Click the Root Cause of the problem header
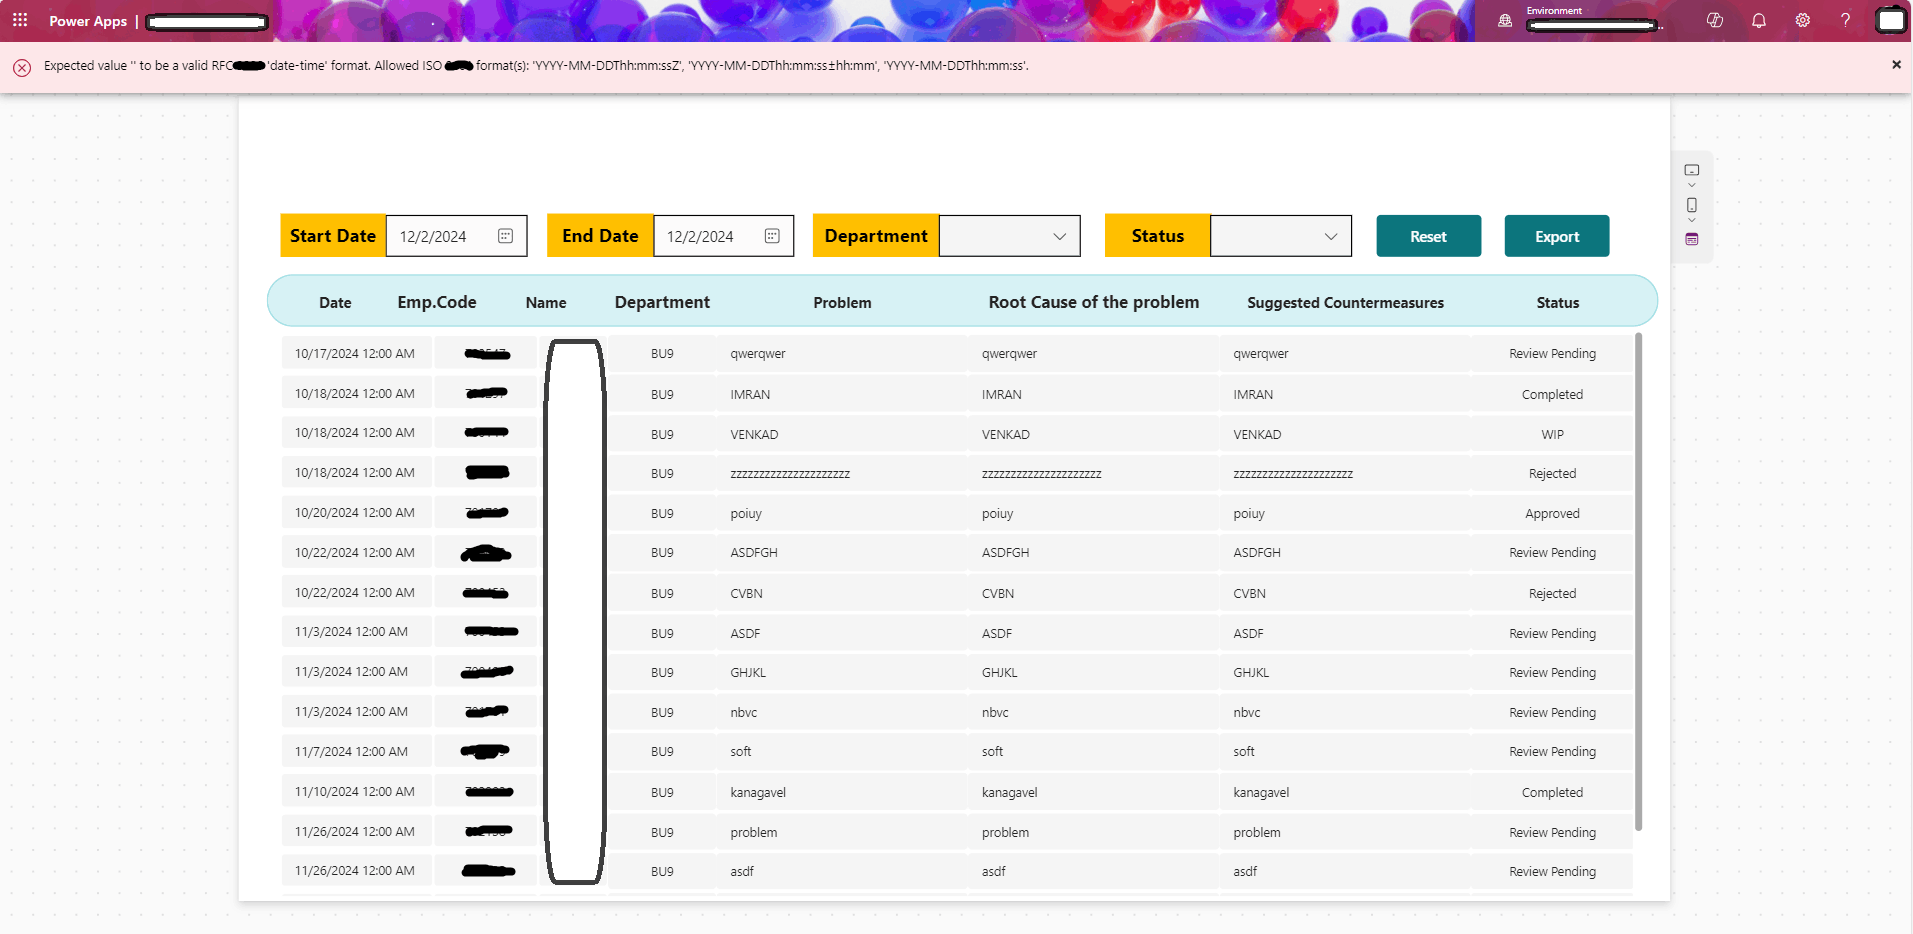1913x934 pixels. click(x=1094, y=302)
